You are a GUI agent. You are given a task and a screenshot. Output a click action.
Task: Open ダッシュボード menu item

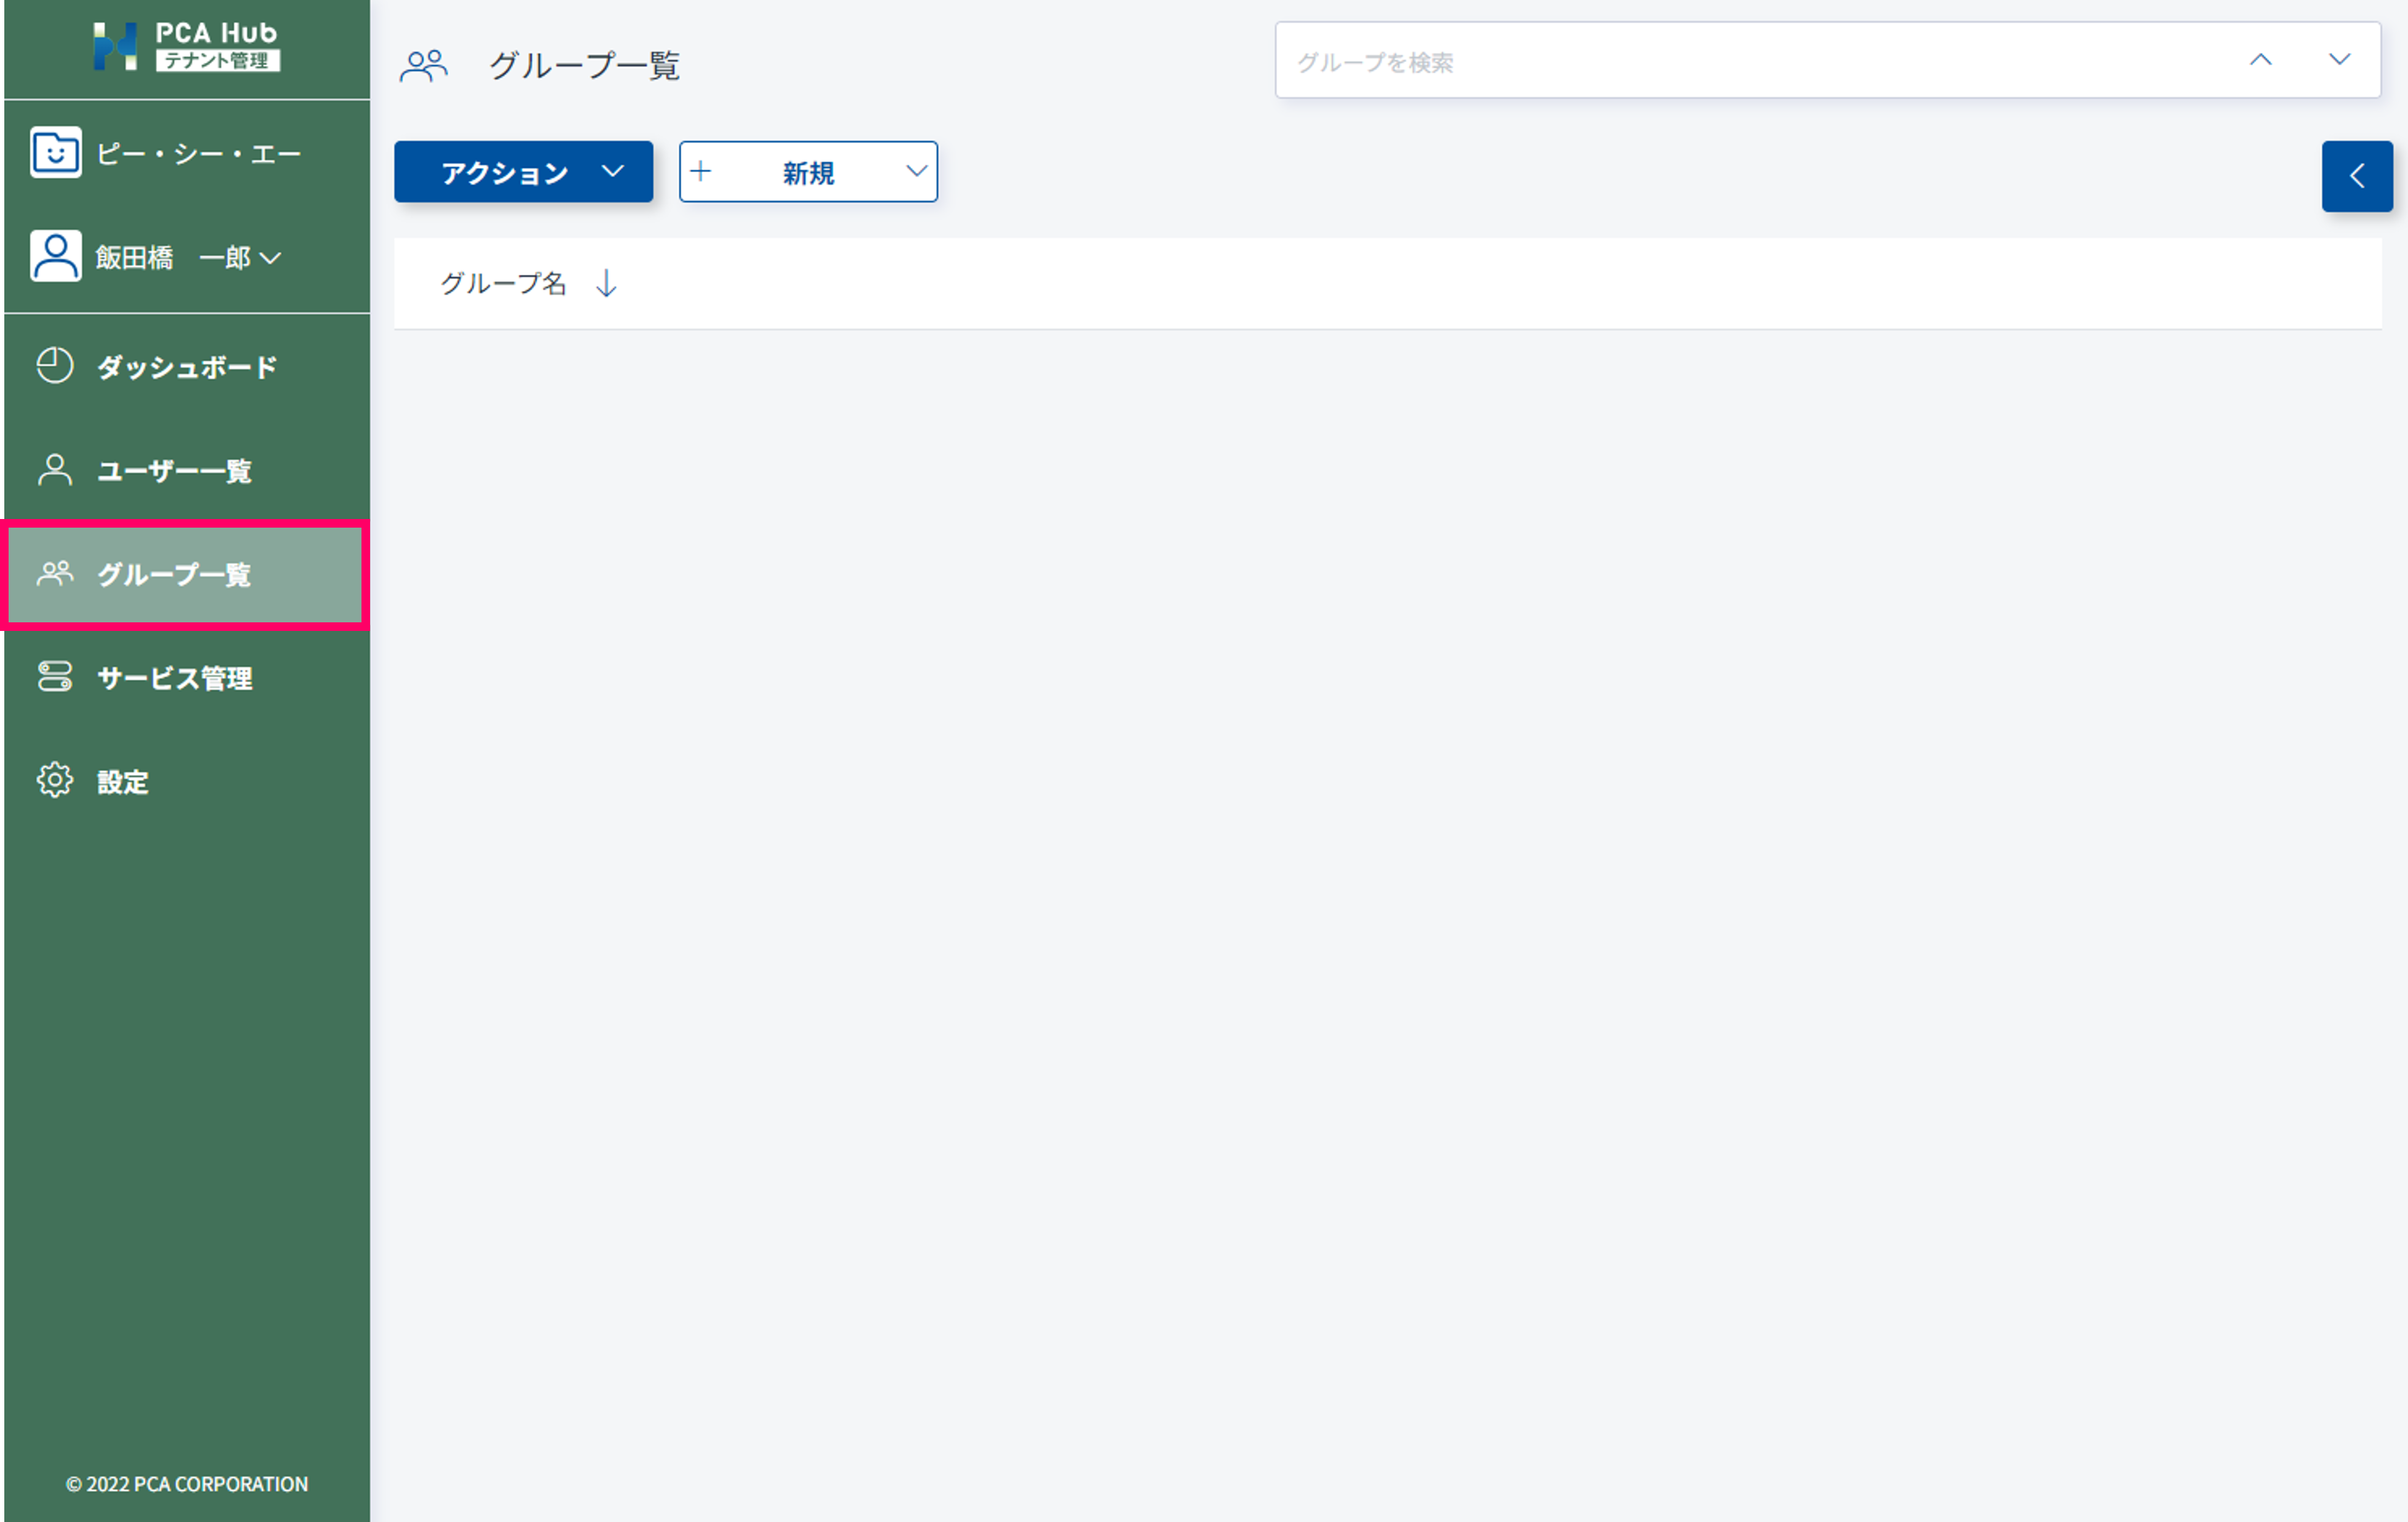[187, 367]
